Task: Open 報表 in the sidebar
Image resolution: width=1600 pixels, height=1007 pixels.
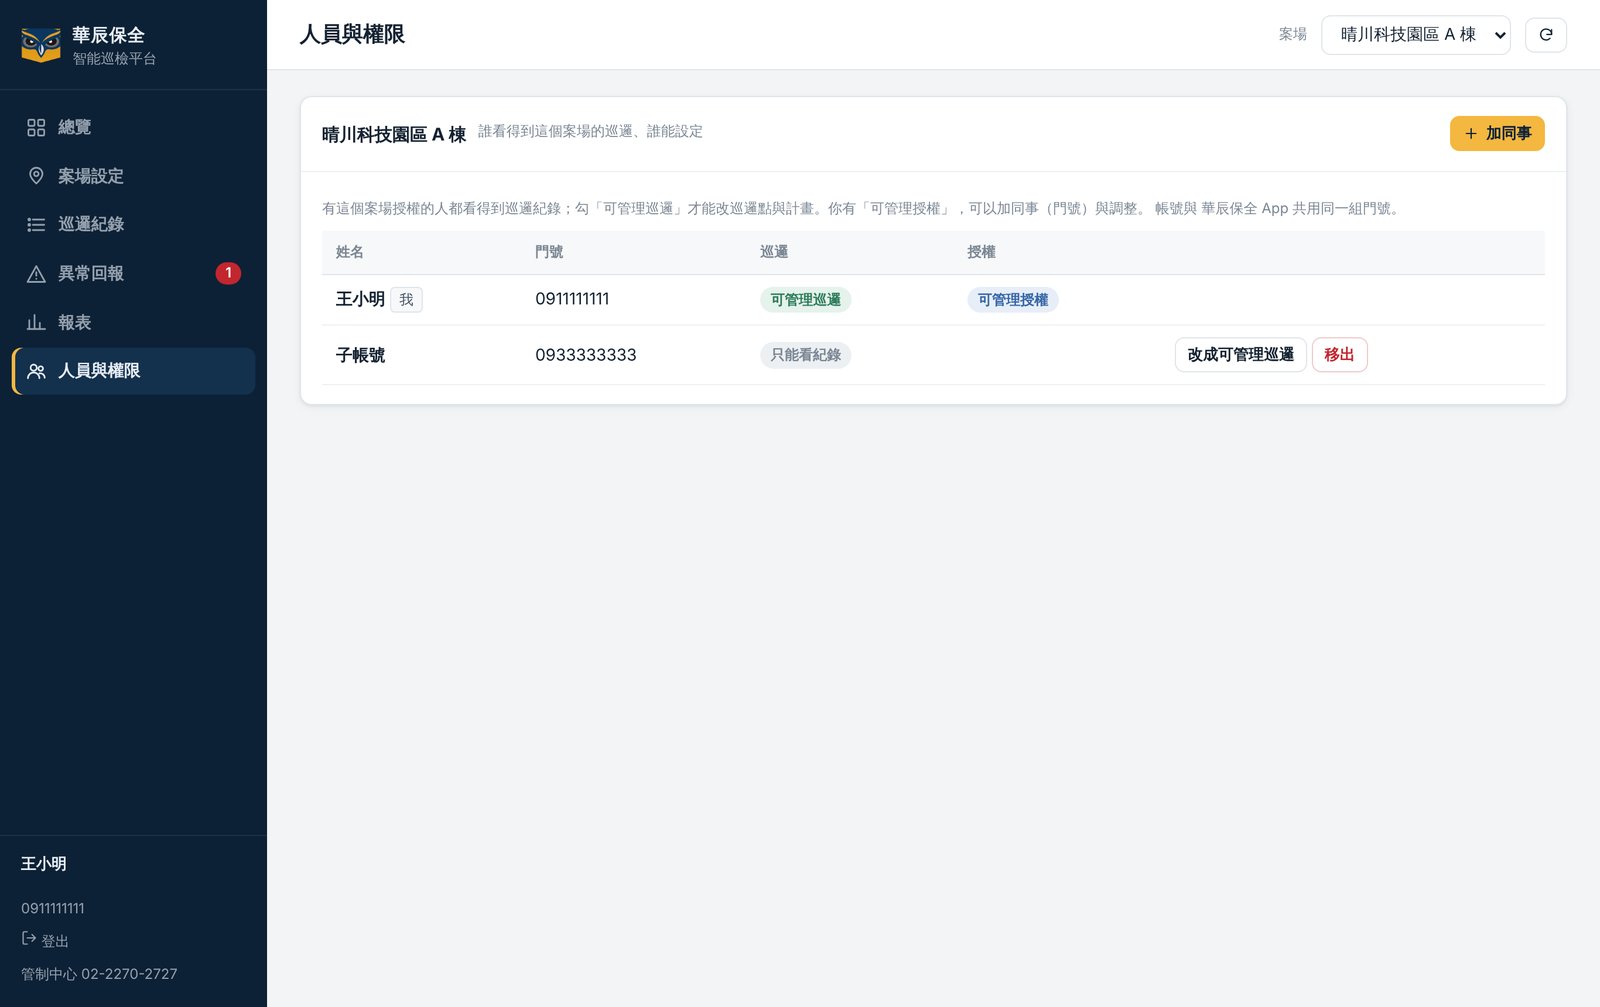Action: (x=133, y=322)
